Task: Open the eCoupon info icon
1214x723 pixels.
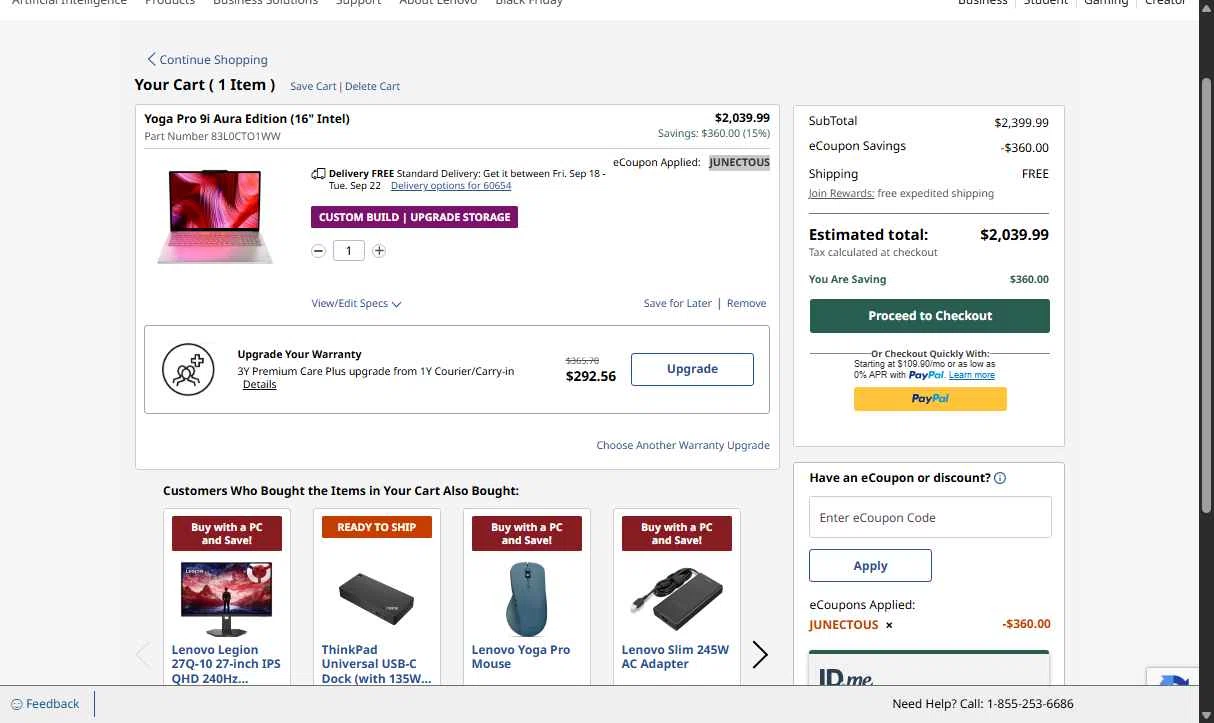Action: tap(1000, 478)
